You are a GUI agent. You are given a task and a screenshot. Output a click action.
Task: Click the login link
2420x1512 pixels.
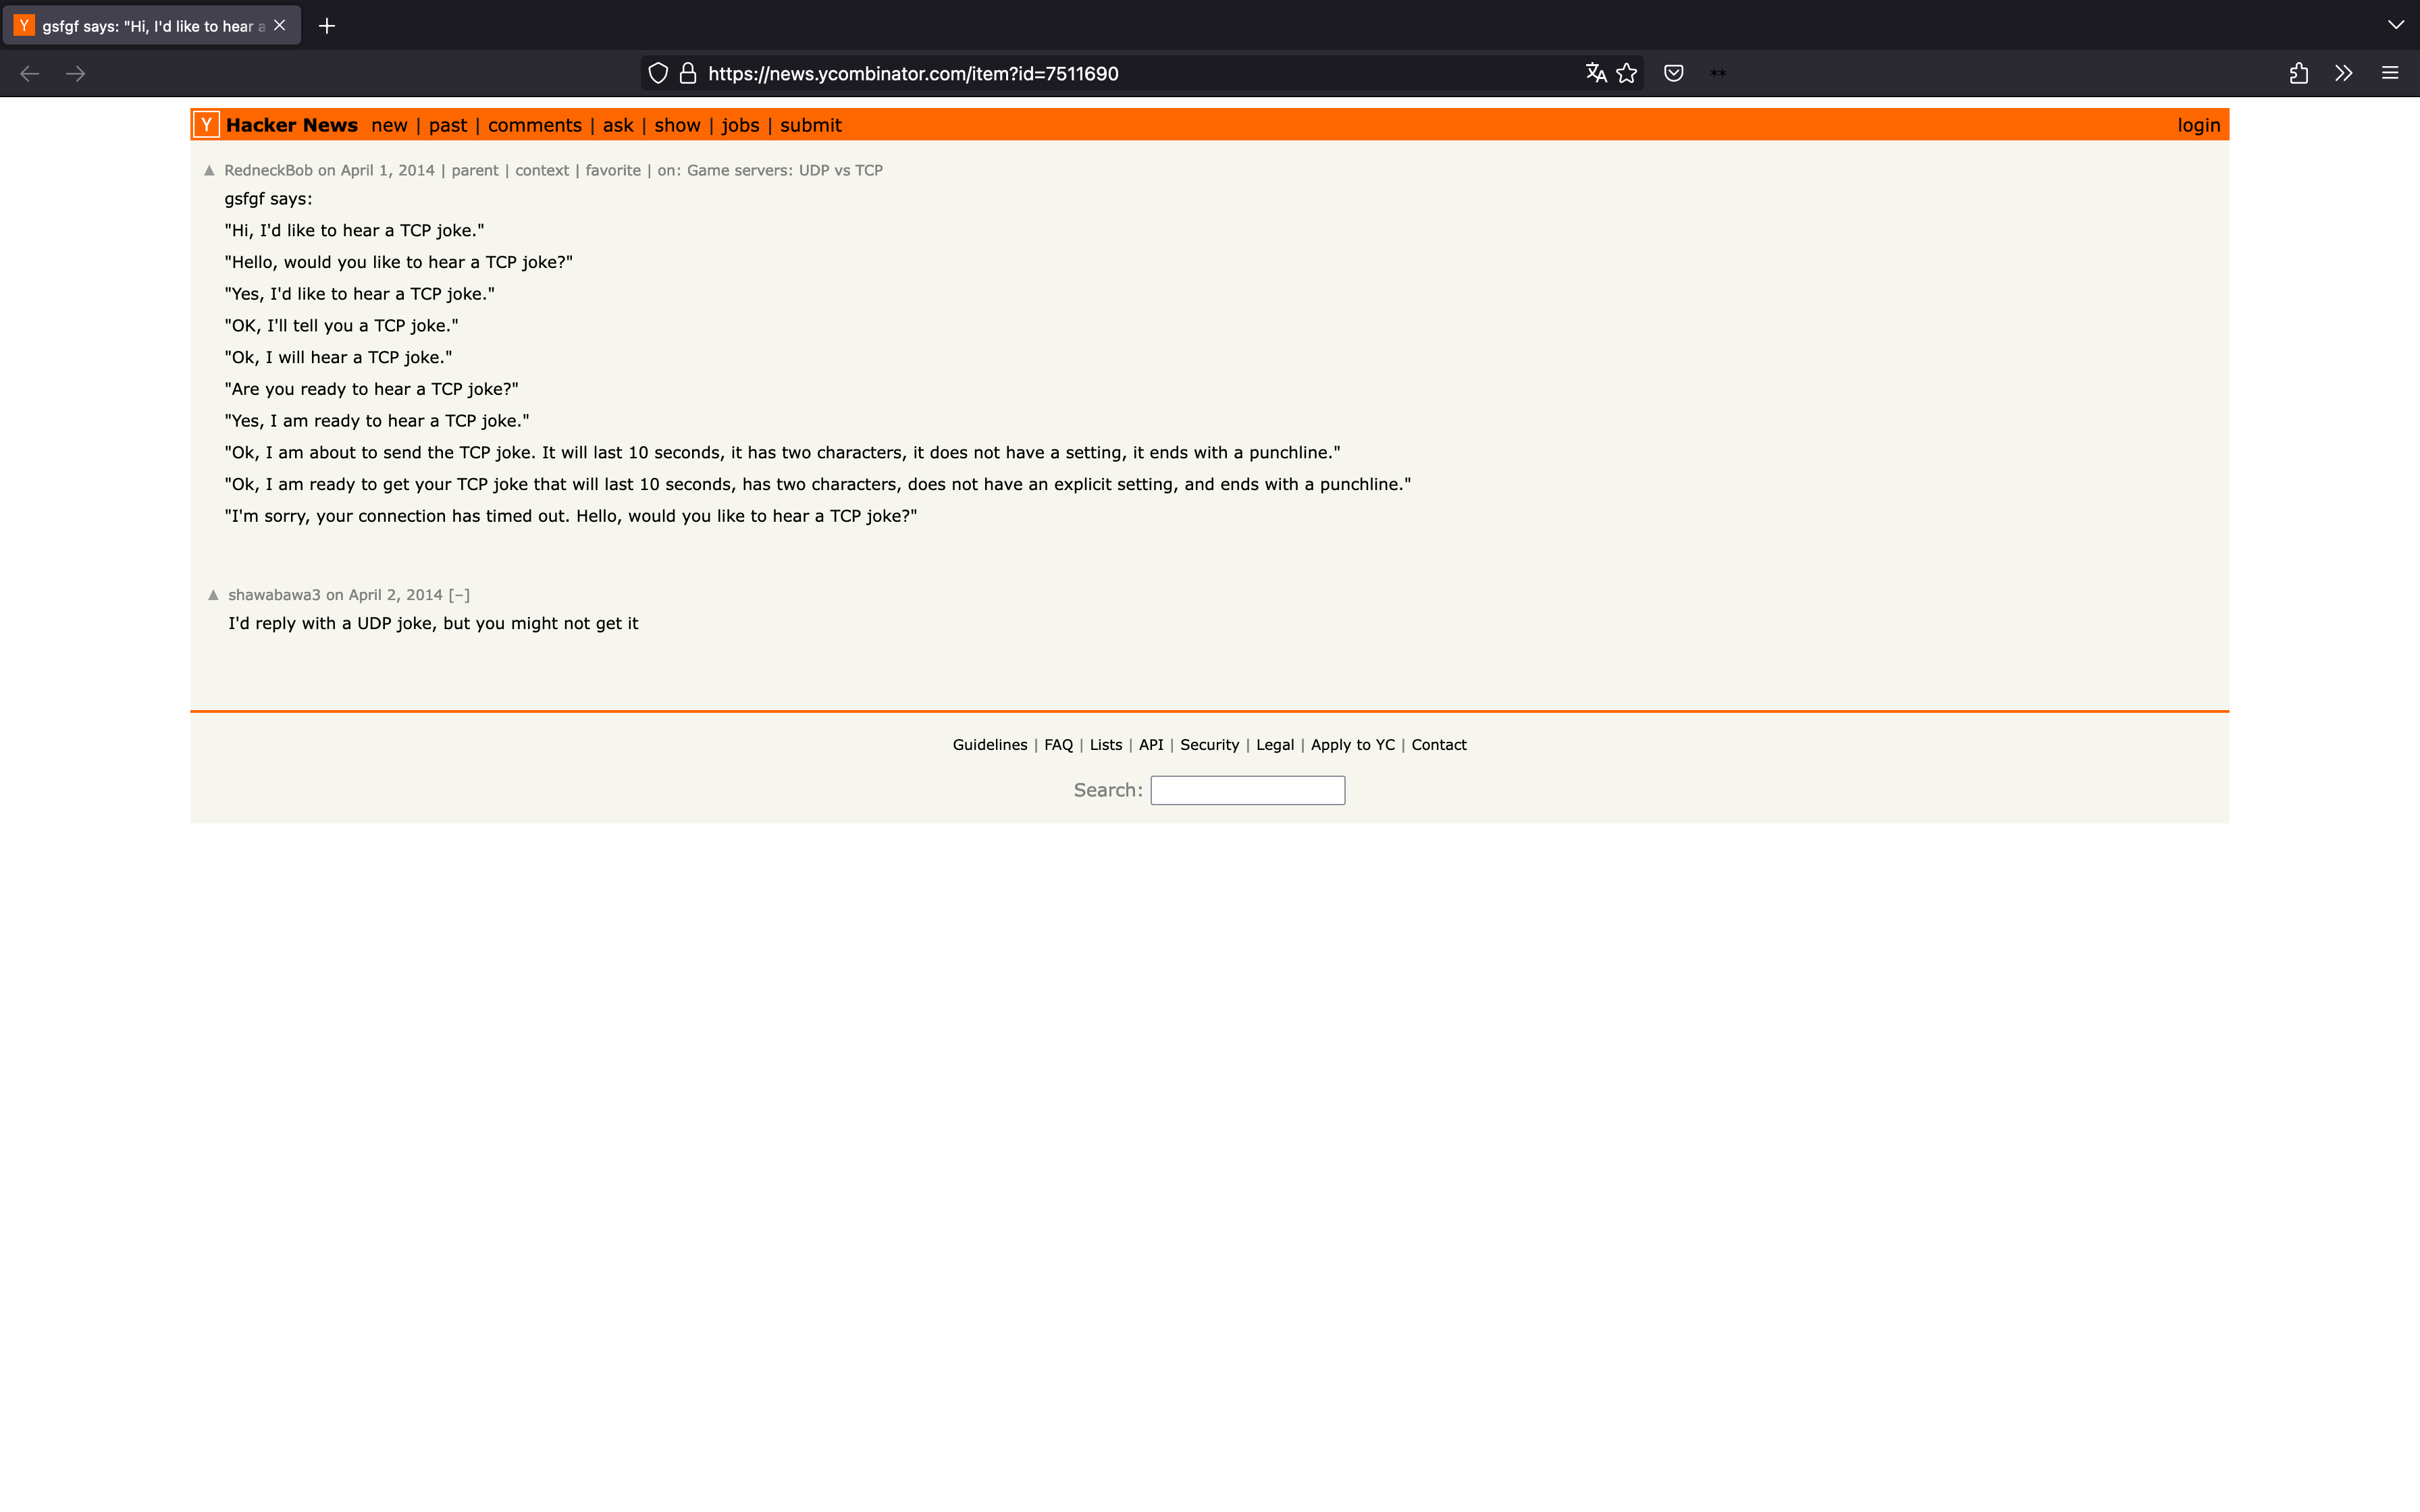(2198, 125)
